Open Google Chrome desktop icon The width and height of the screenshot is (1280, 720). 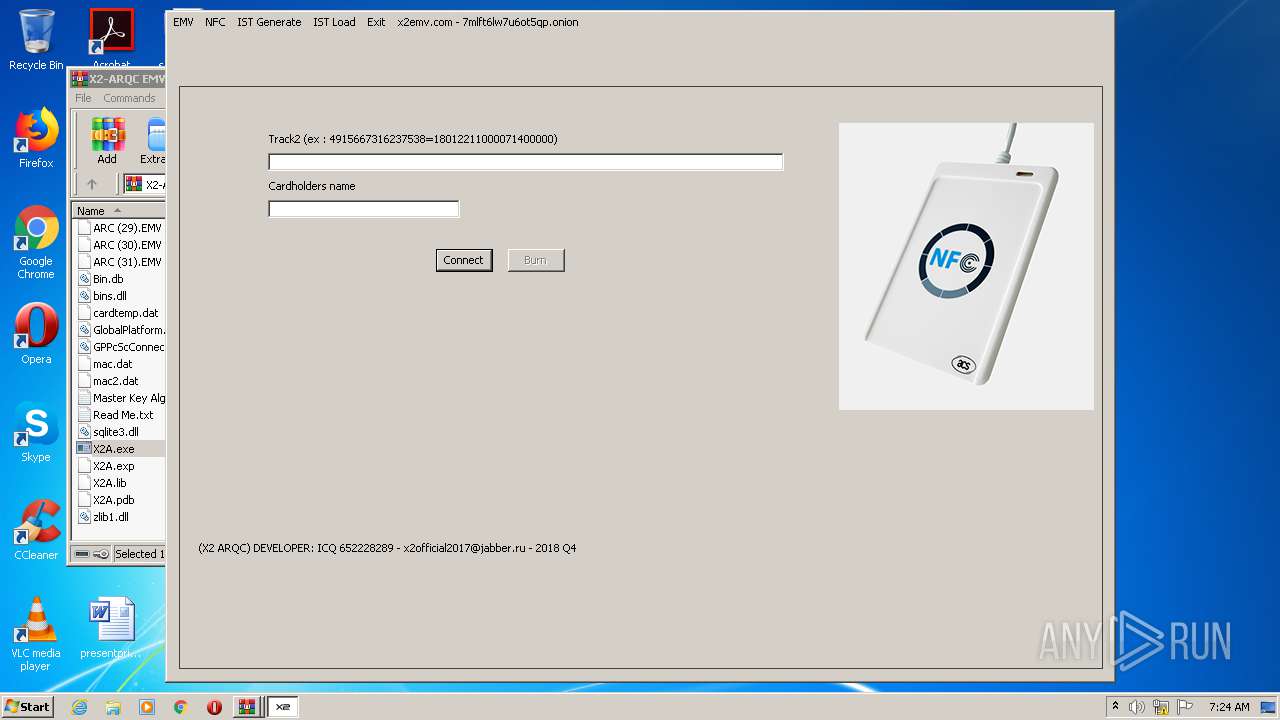pyautogui.click(x=36, y=242)
